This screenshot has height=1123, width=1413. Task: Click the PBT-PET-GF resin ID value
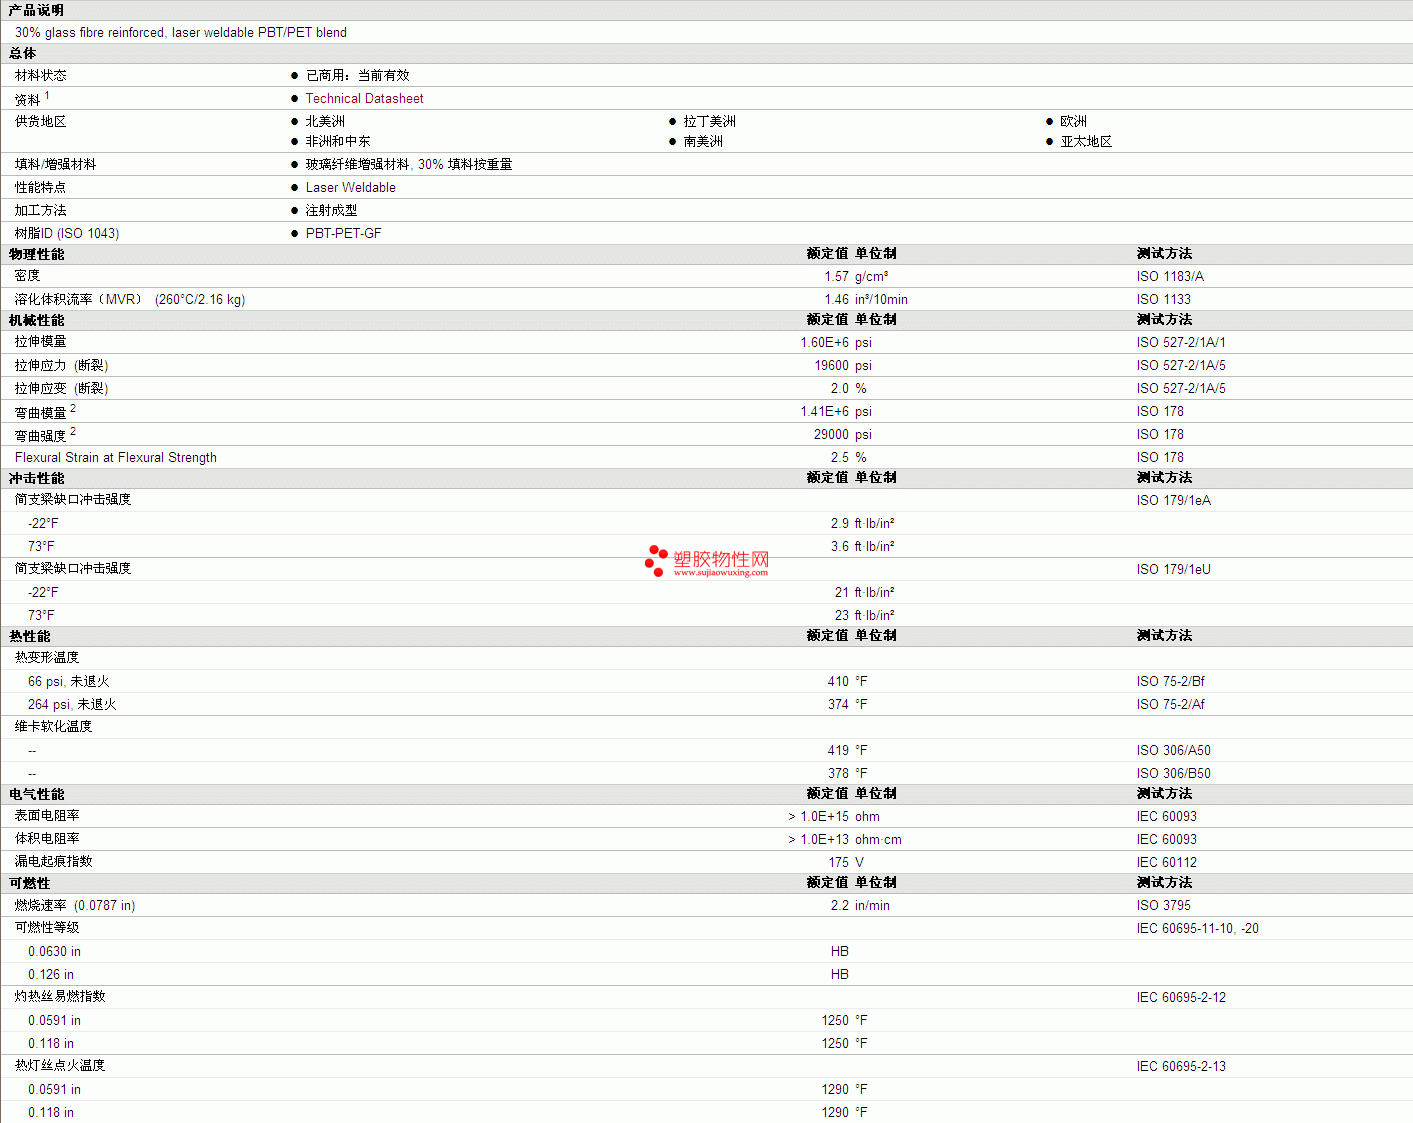(x=343, y=234)
